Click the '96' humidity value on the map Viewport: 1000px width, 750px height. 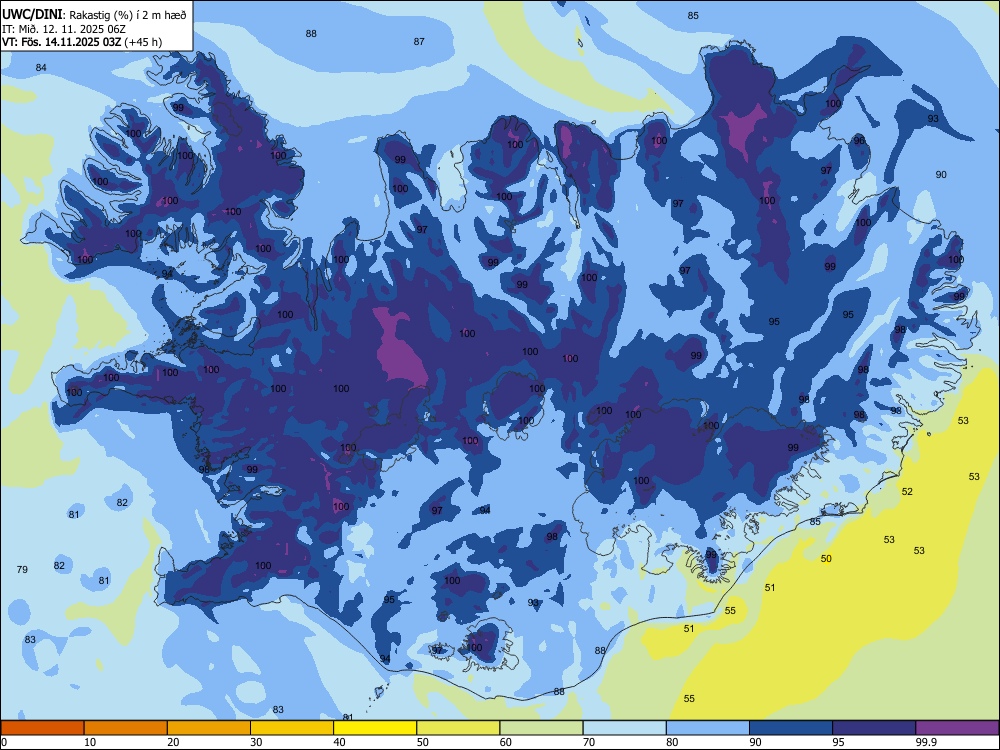859,140
